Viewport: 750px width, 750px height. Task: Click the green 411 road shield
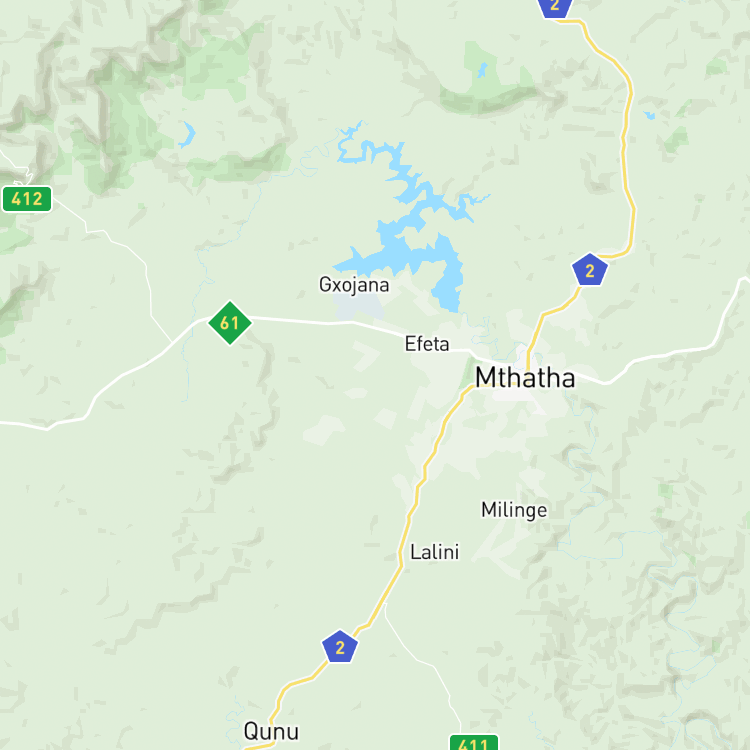(x=474, y=742)
